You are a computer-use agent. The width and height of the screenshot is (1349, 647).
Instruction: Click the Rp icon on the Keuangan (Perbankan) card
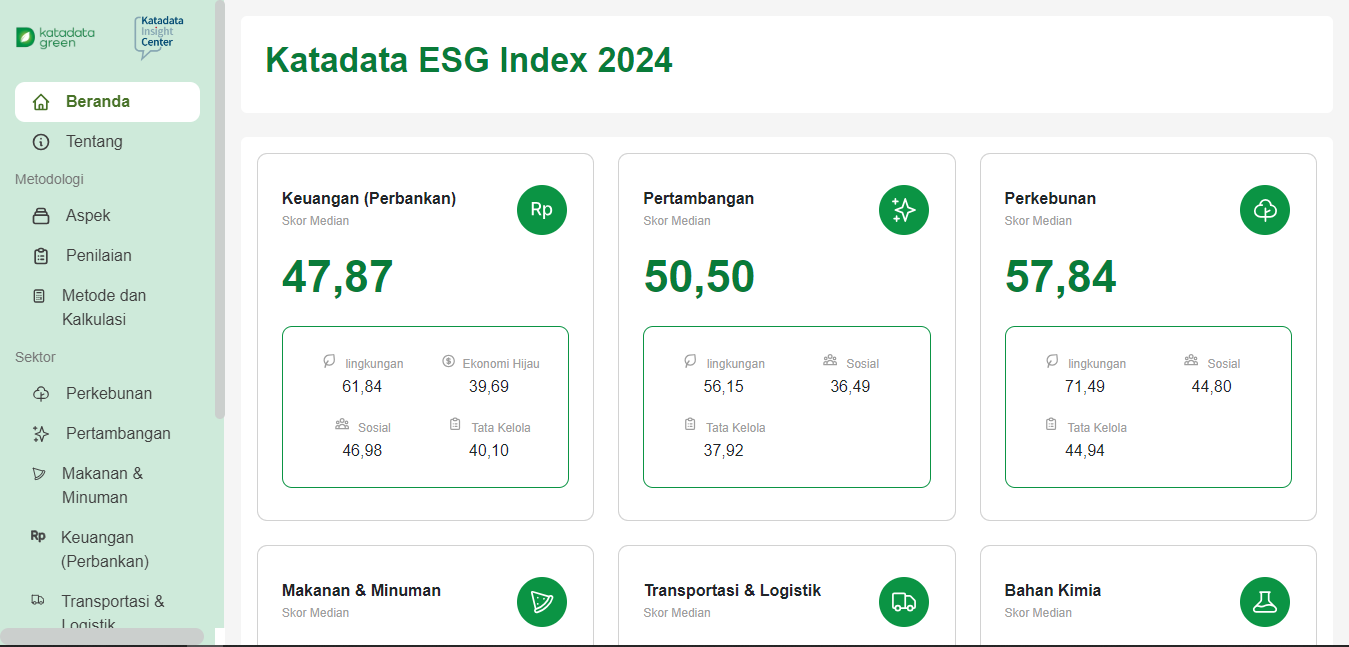tap(541, 210)
